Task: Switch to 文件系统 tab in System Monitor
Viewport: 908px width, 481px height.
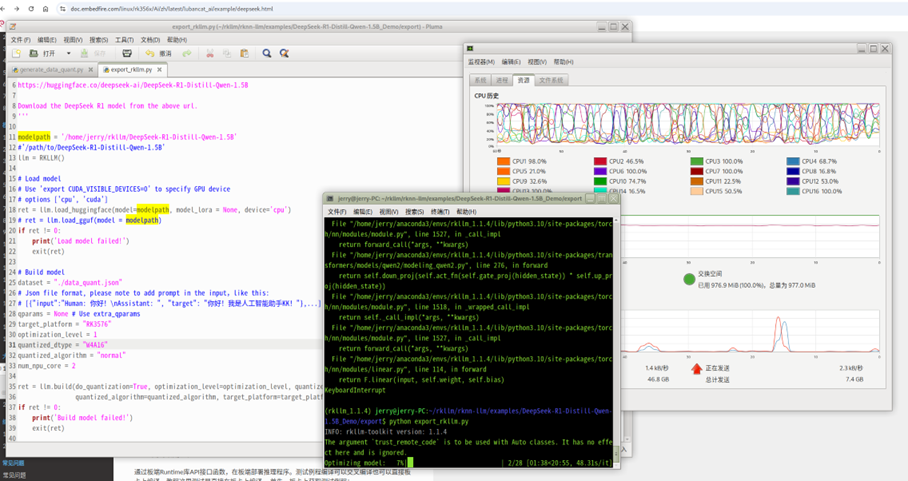Action: coord(551,80)
